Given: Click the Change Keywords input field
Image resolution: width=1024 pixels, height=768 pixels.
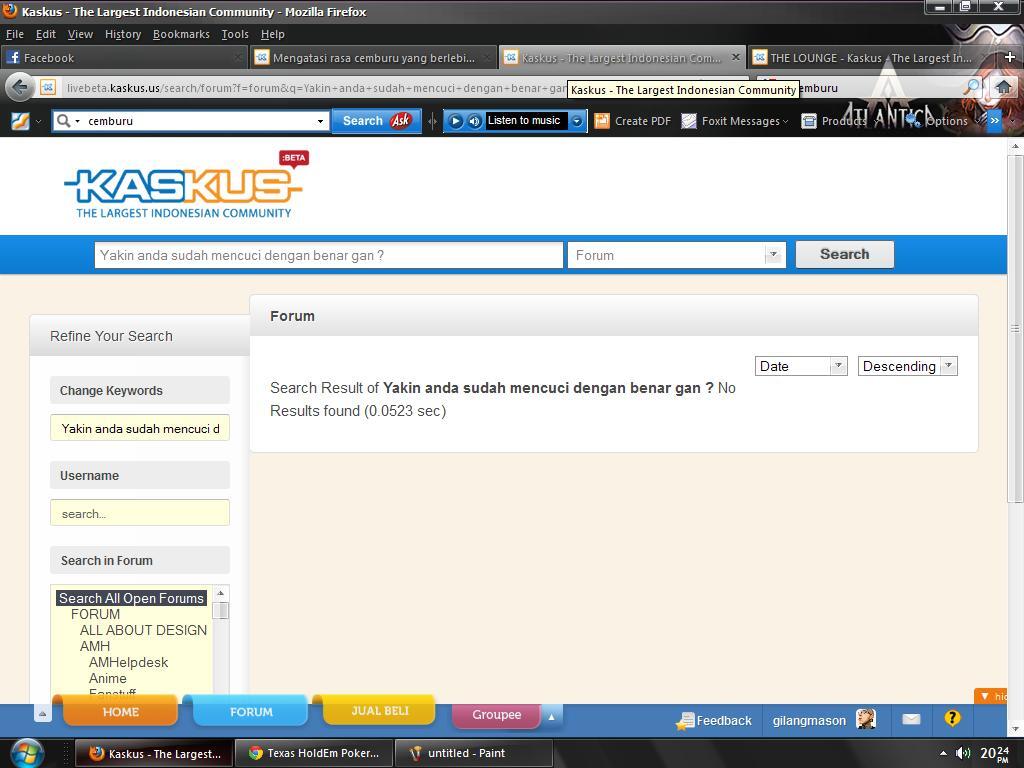Looking at the screenshot, I should [x=140, y=428].
